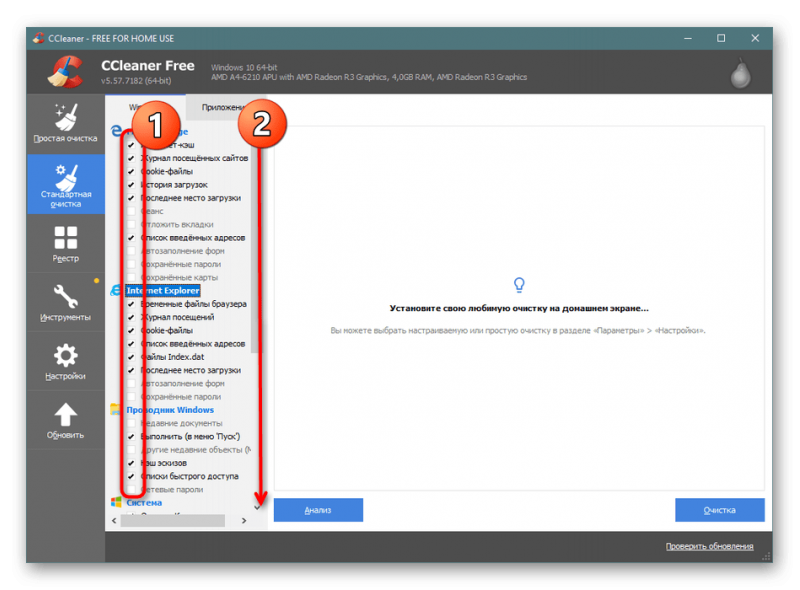Click the pear icon in the header
Image resolution: width=800 pixels, height=590 pixels.
pyautogui.click(x=740, y=73)
